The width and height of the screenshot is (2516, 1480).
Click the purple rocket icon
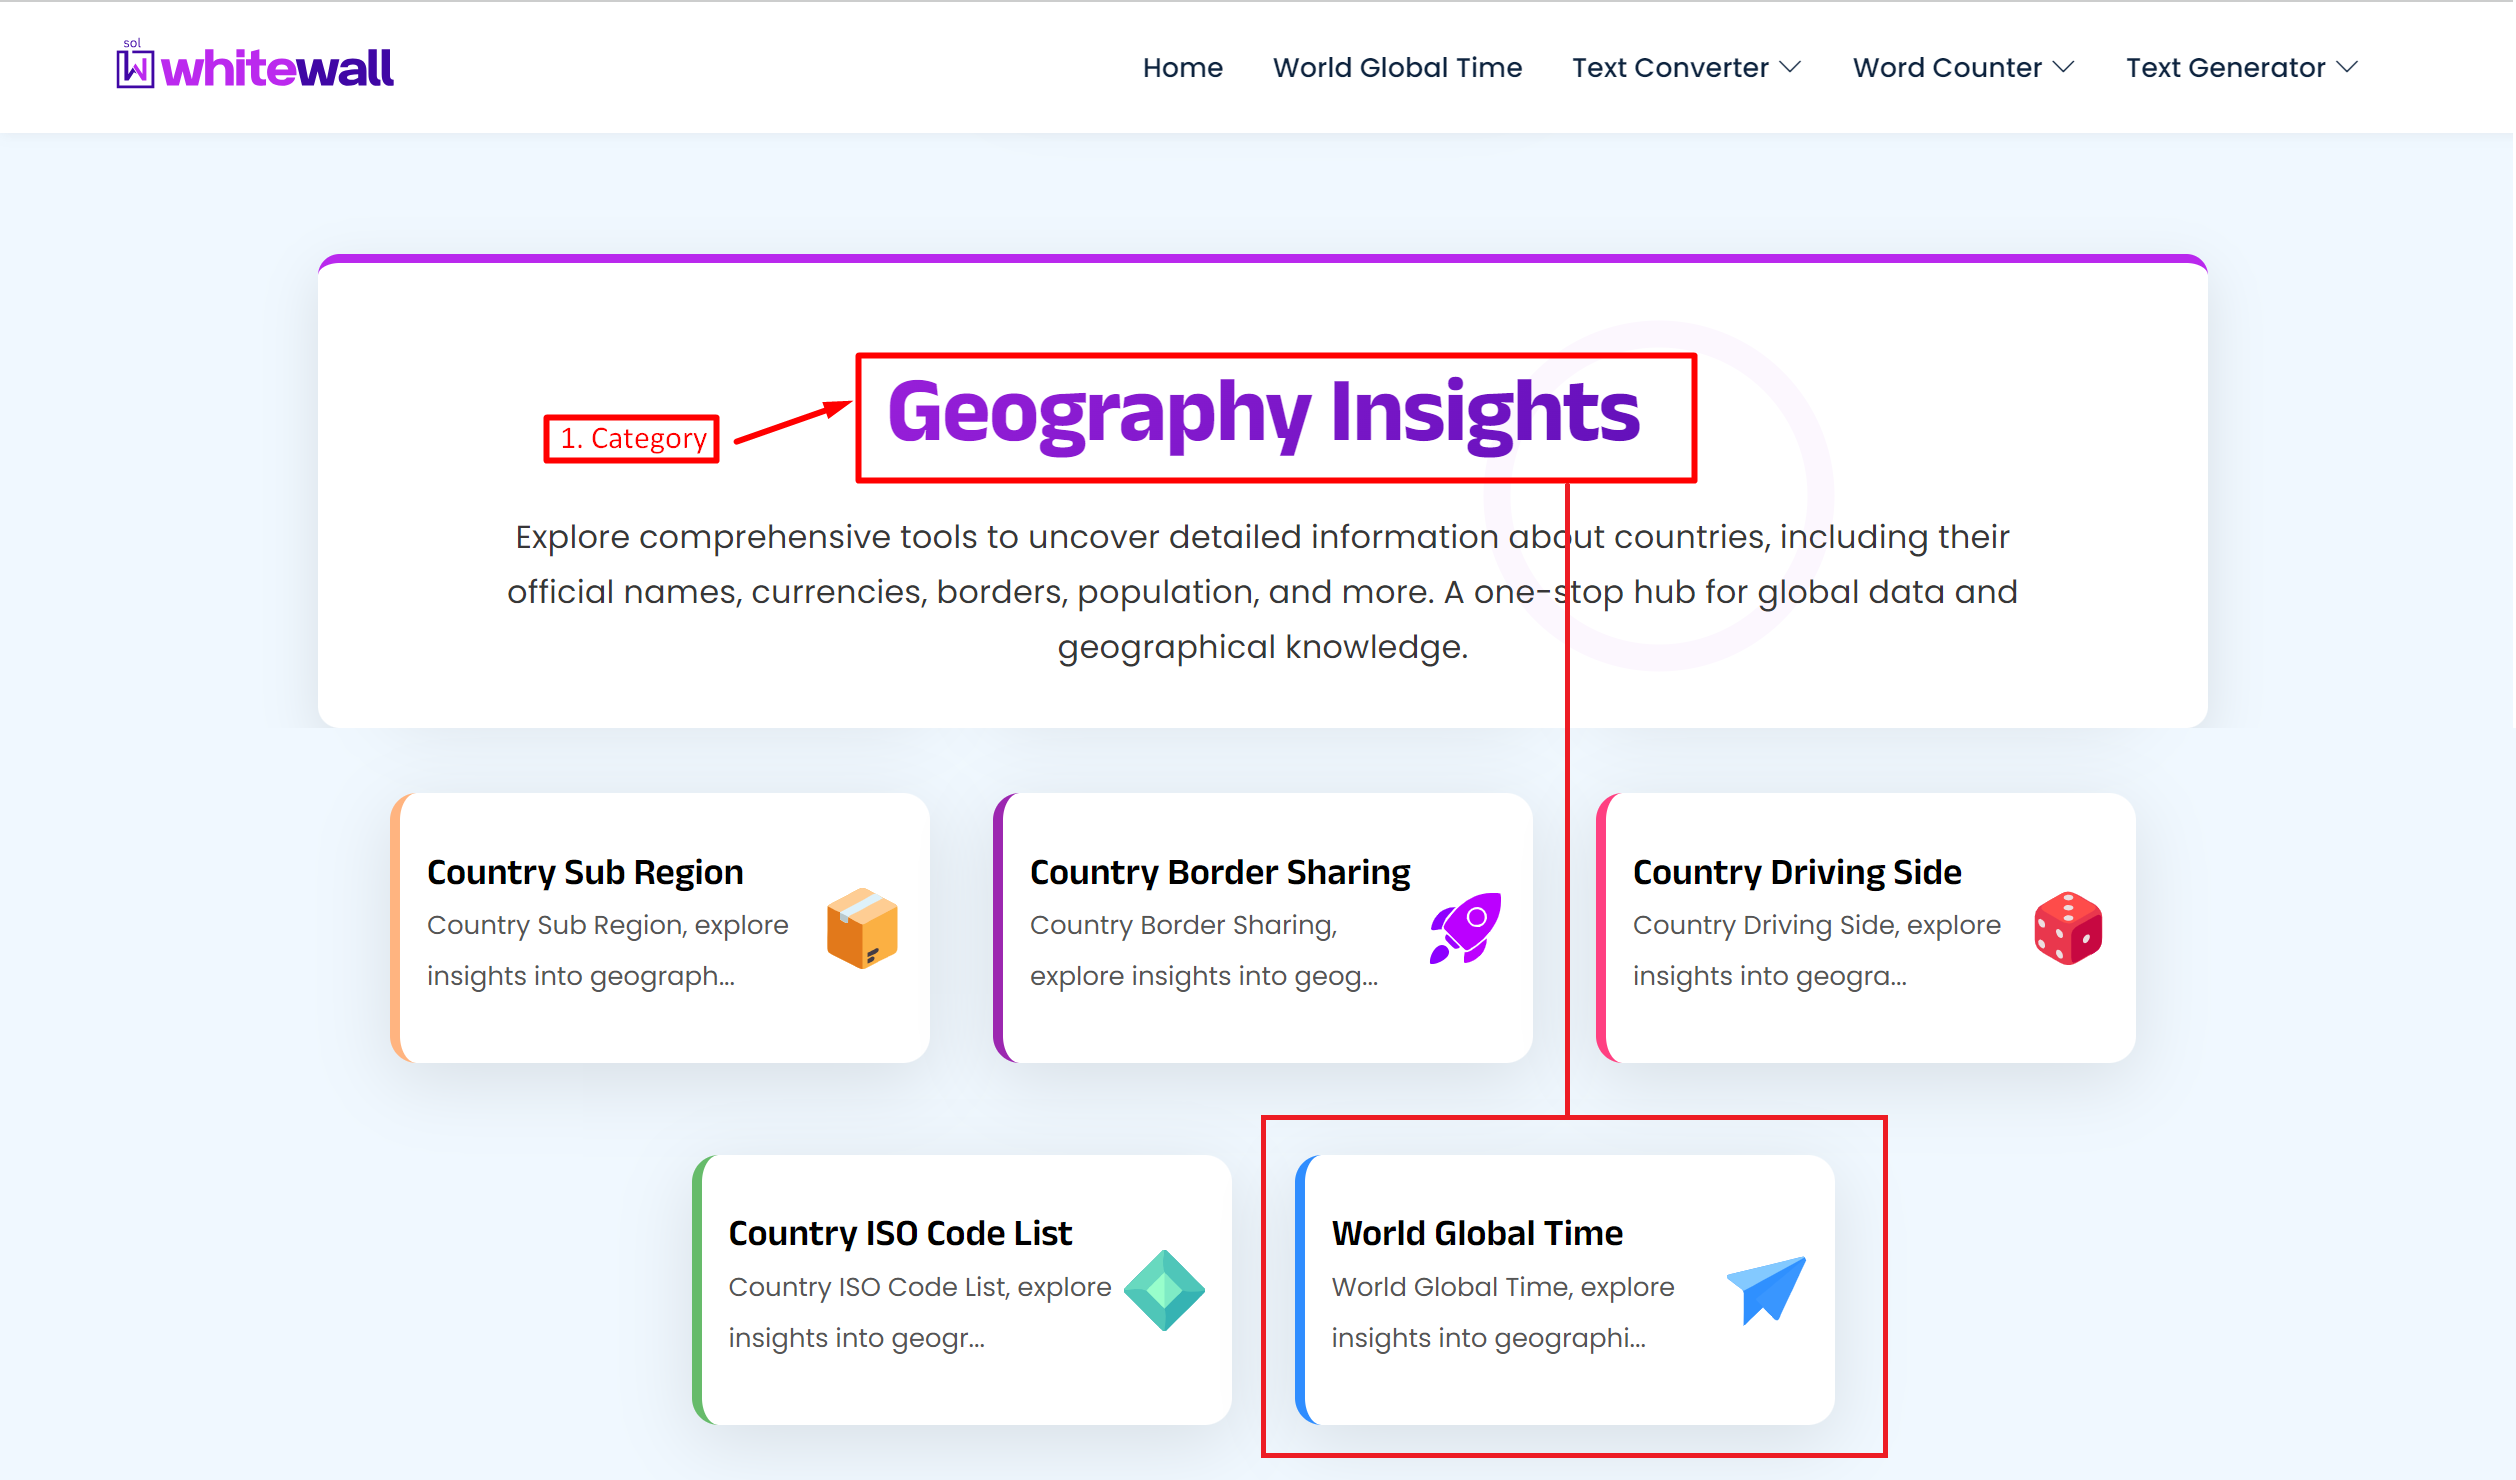click(1465, 928)
